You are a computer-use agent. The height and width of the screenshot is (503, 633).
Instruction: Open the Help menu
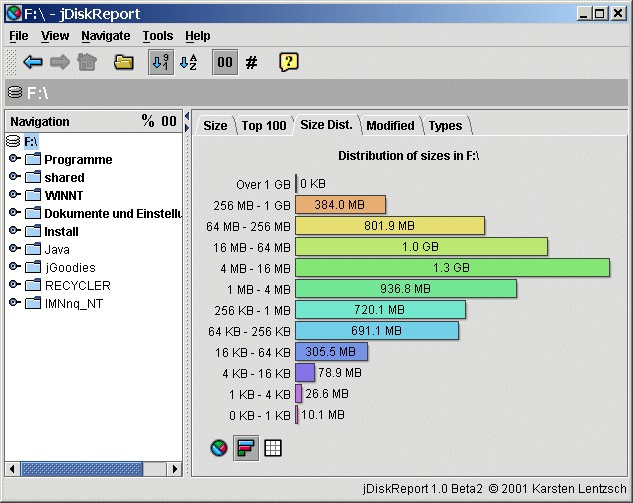[198, 36]
